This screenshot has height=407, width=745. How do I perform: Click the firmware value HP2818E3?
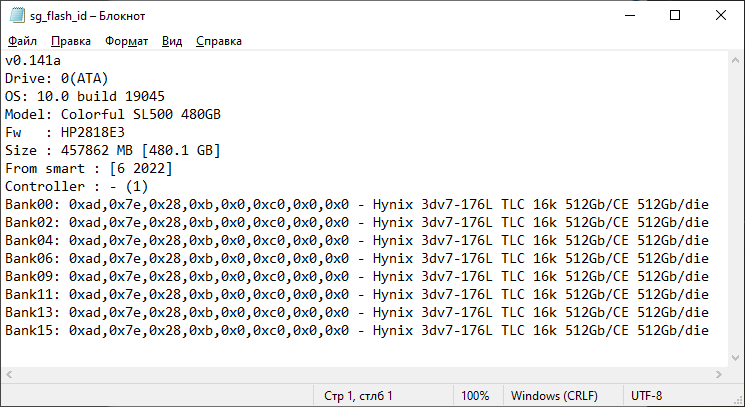tap(93, 133)
